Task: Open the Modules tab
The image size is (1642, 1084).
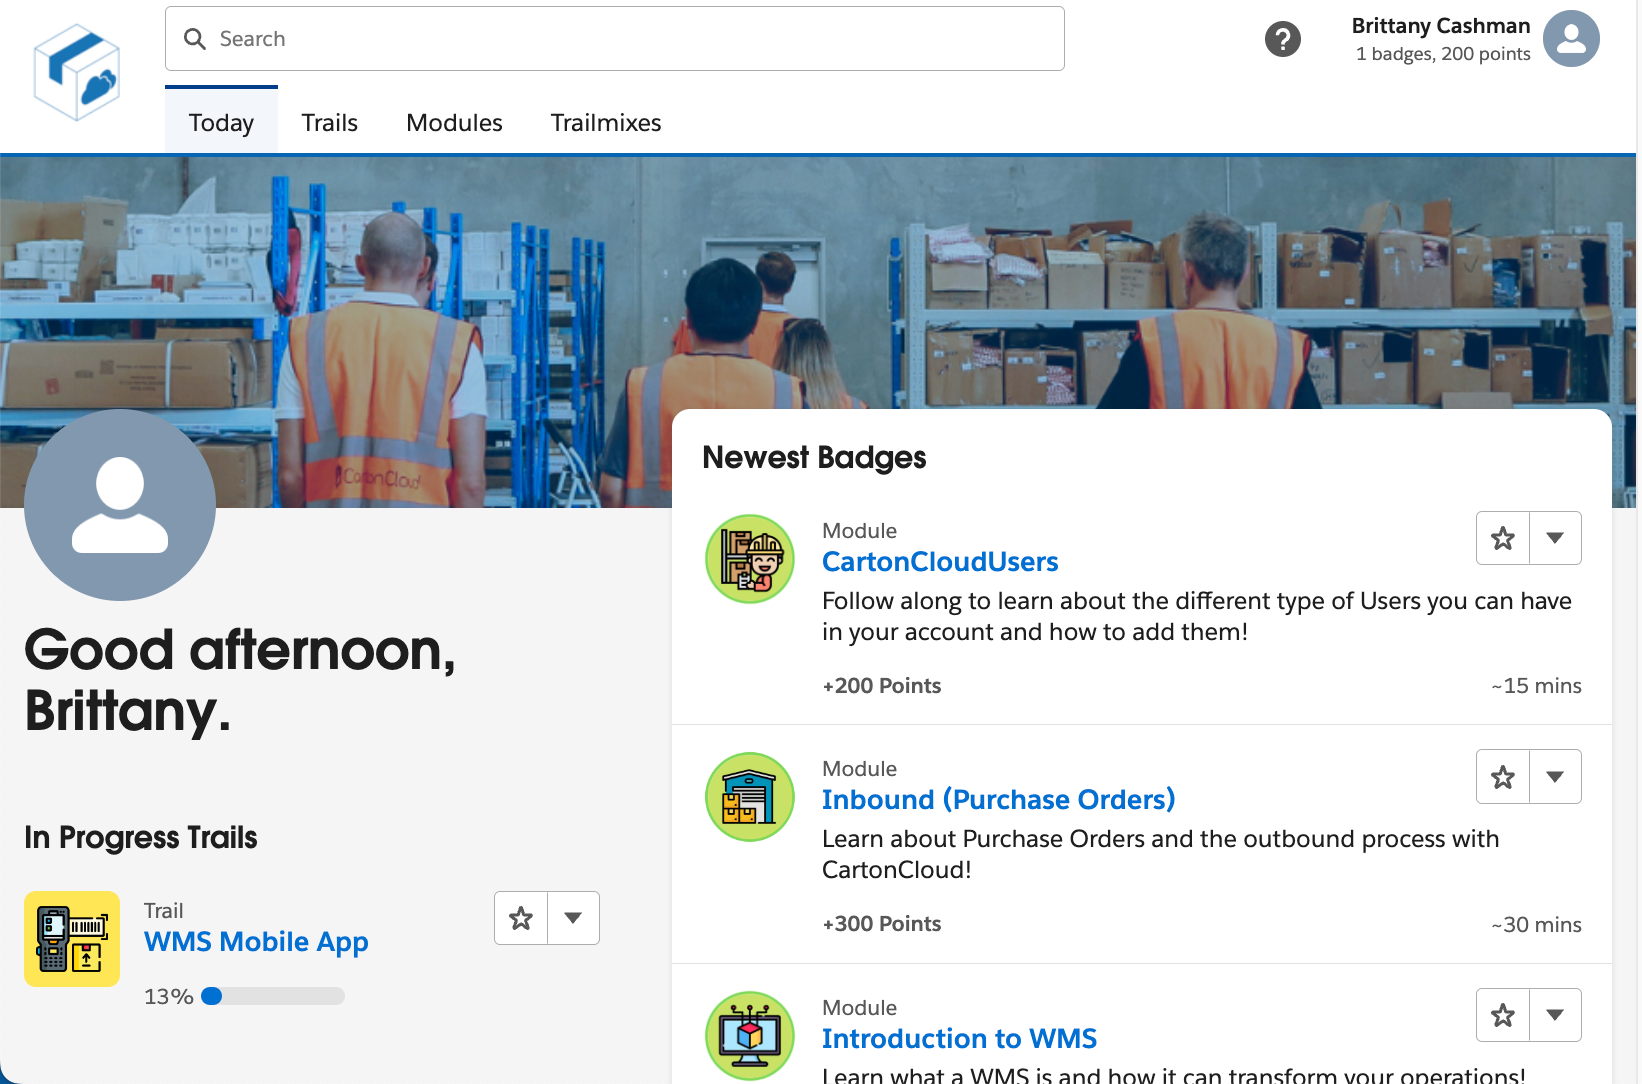Action: pyautogui.click(x=453, y=122)
